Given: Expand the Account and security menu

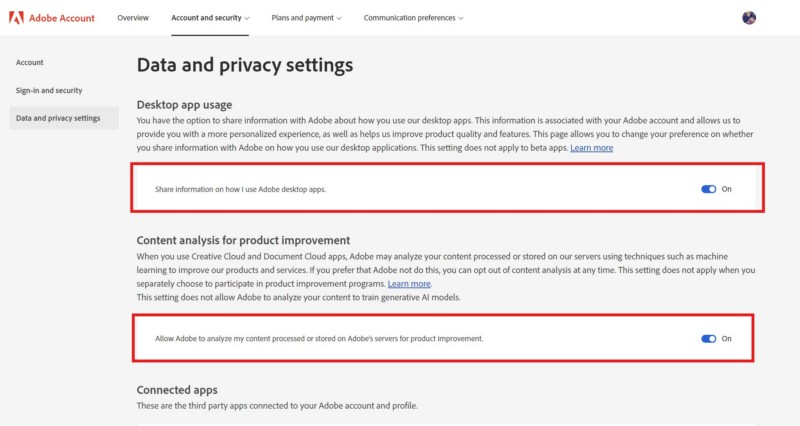Looking at the screenshot, I should coord(210,18).
